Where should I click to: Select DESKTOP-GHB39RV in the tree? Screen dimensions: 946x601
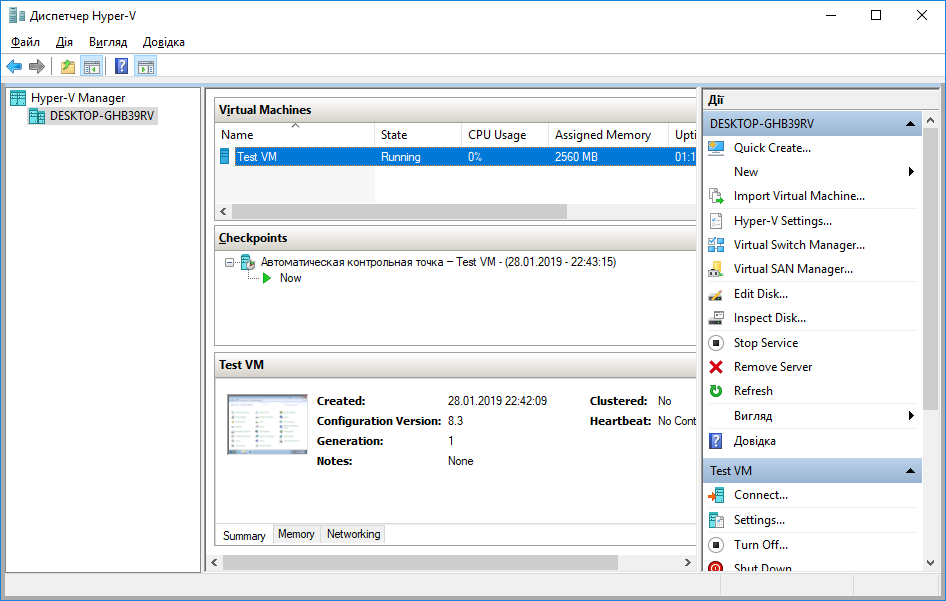(101, 116)
